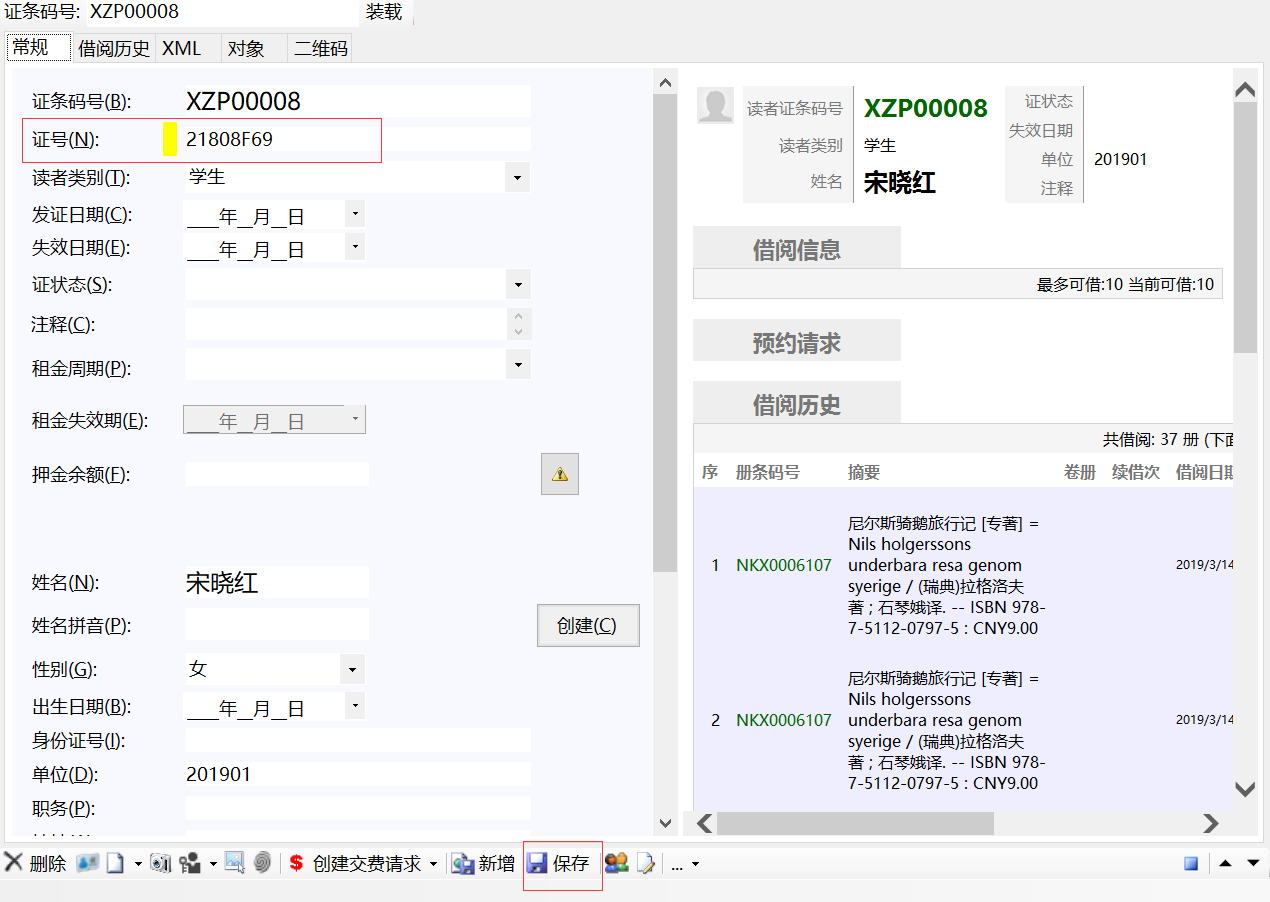
Task: Click the 证条码号(B) form field
Action: coord(357,101)
